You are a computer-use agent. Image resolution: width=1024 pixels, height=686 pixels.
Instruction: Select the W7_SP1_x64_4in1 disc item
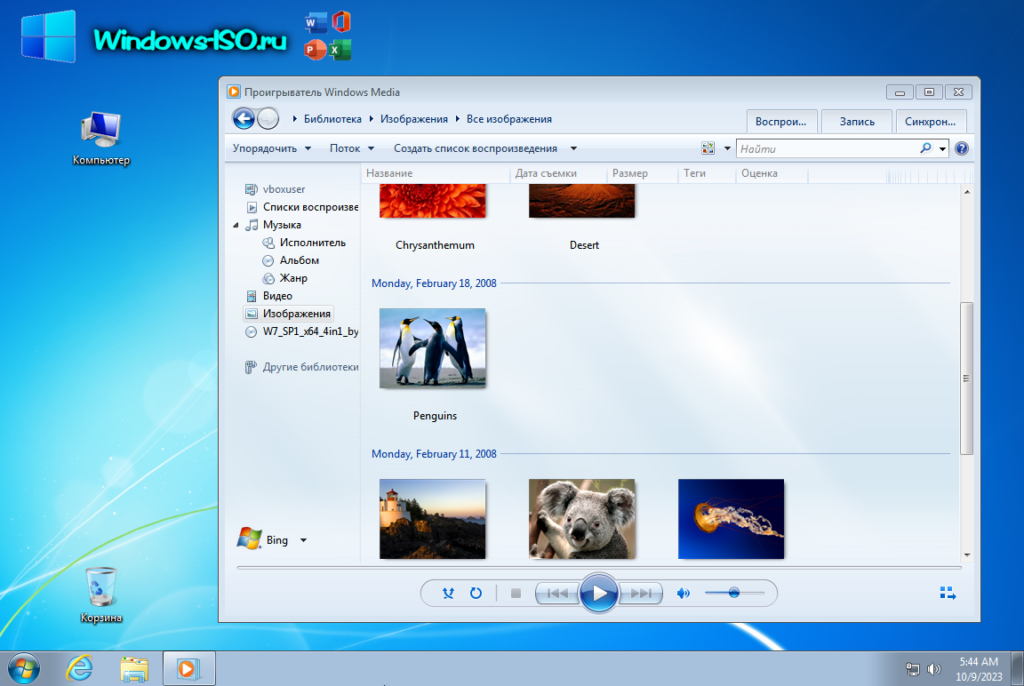coord(310,331)
